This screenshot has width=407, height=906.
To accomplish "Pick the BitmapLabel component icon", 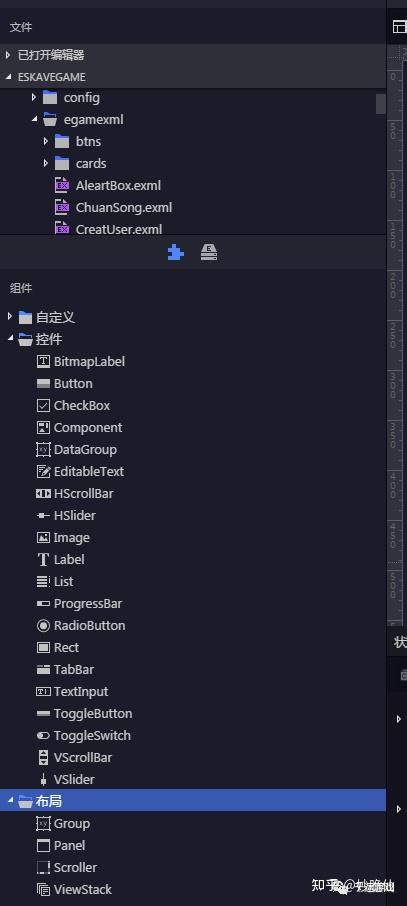I will [x=43, y=362].
